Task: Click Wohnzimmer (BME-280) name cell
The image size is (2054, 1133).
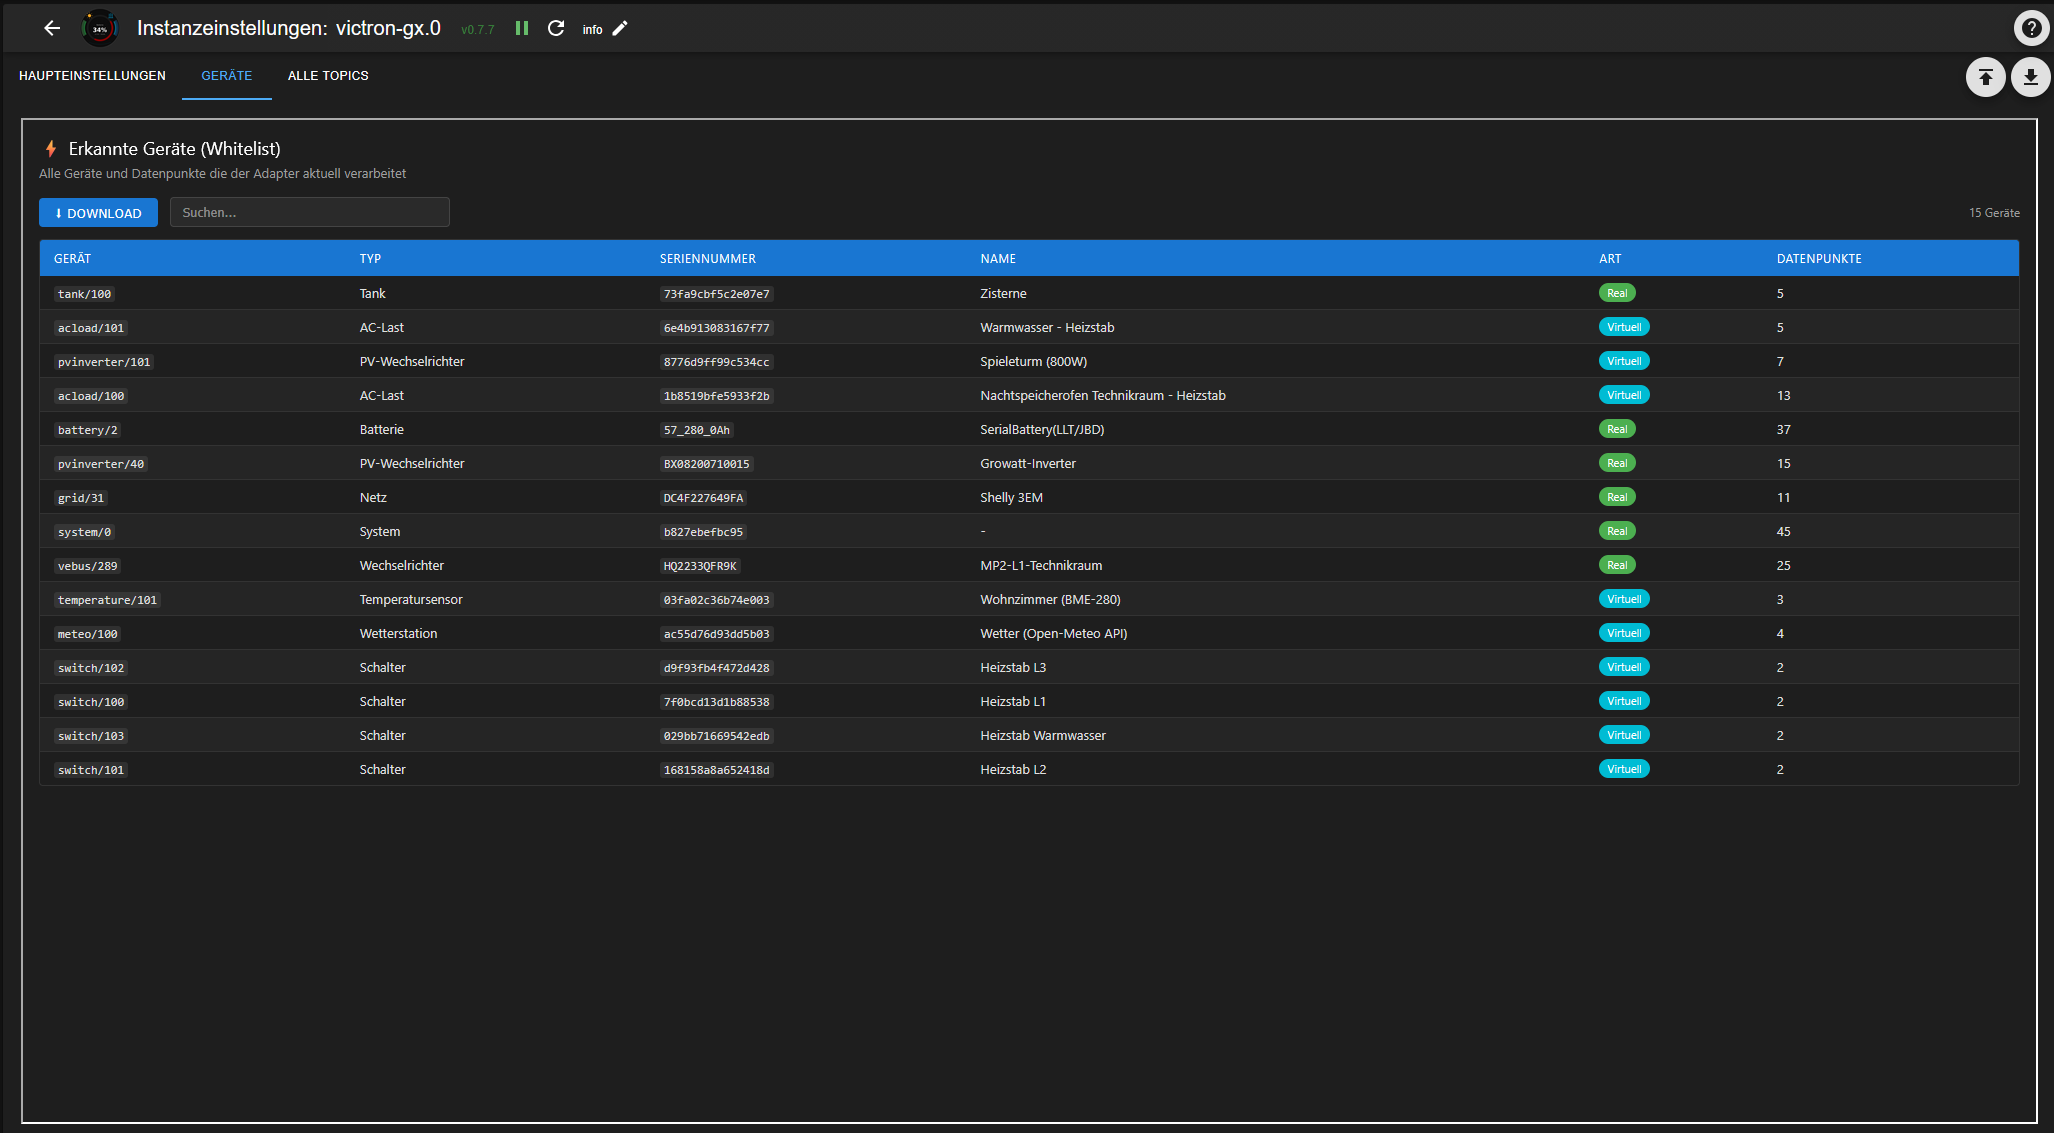Action: click(x=1050, y=599)
